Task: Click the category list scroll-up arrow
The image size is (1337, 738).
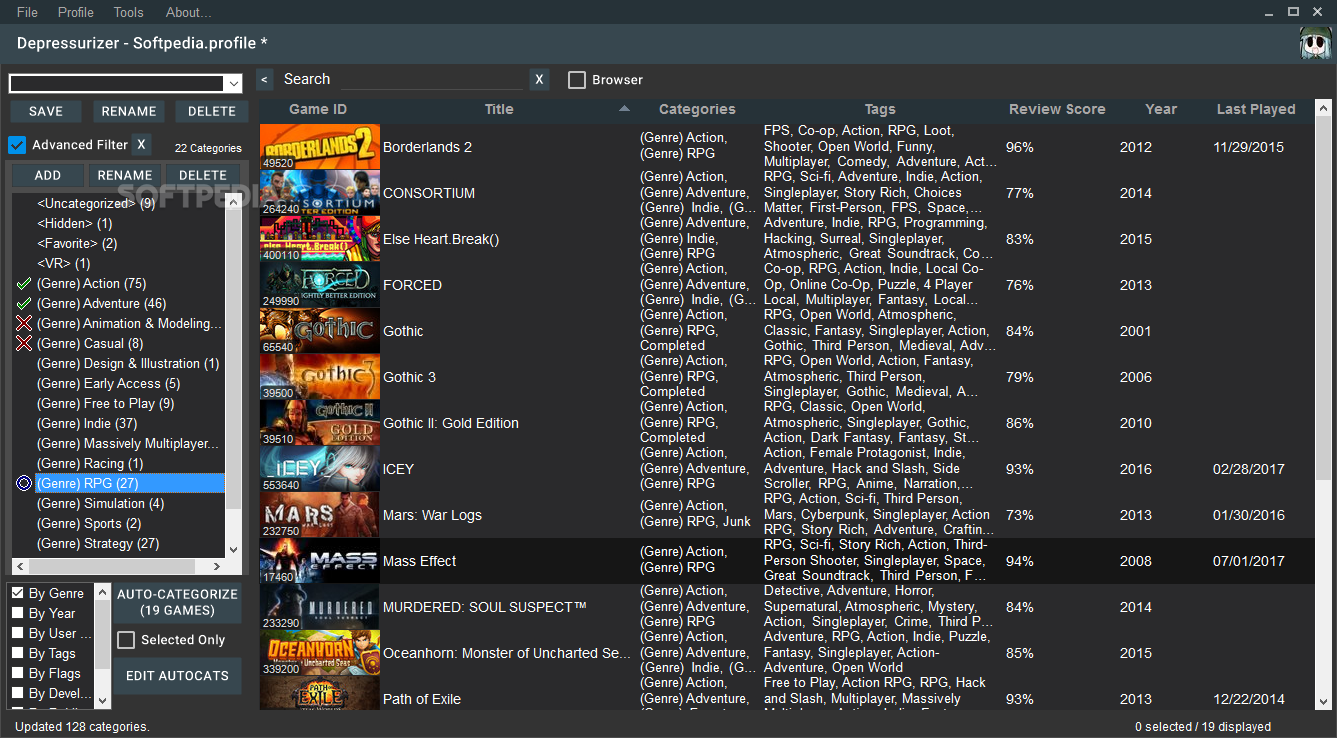Action: coord(233,201)
